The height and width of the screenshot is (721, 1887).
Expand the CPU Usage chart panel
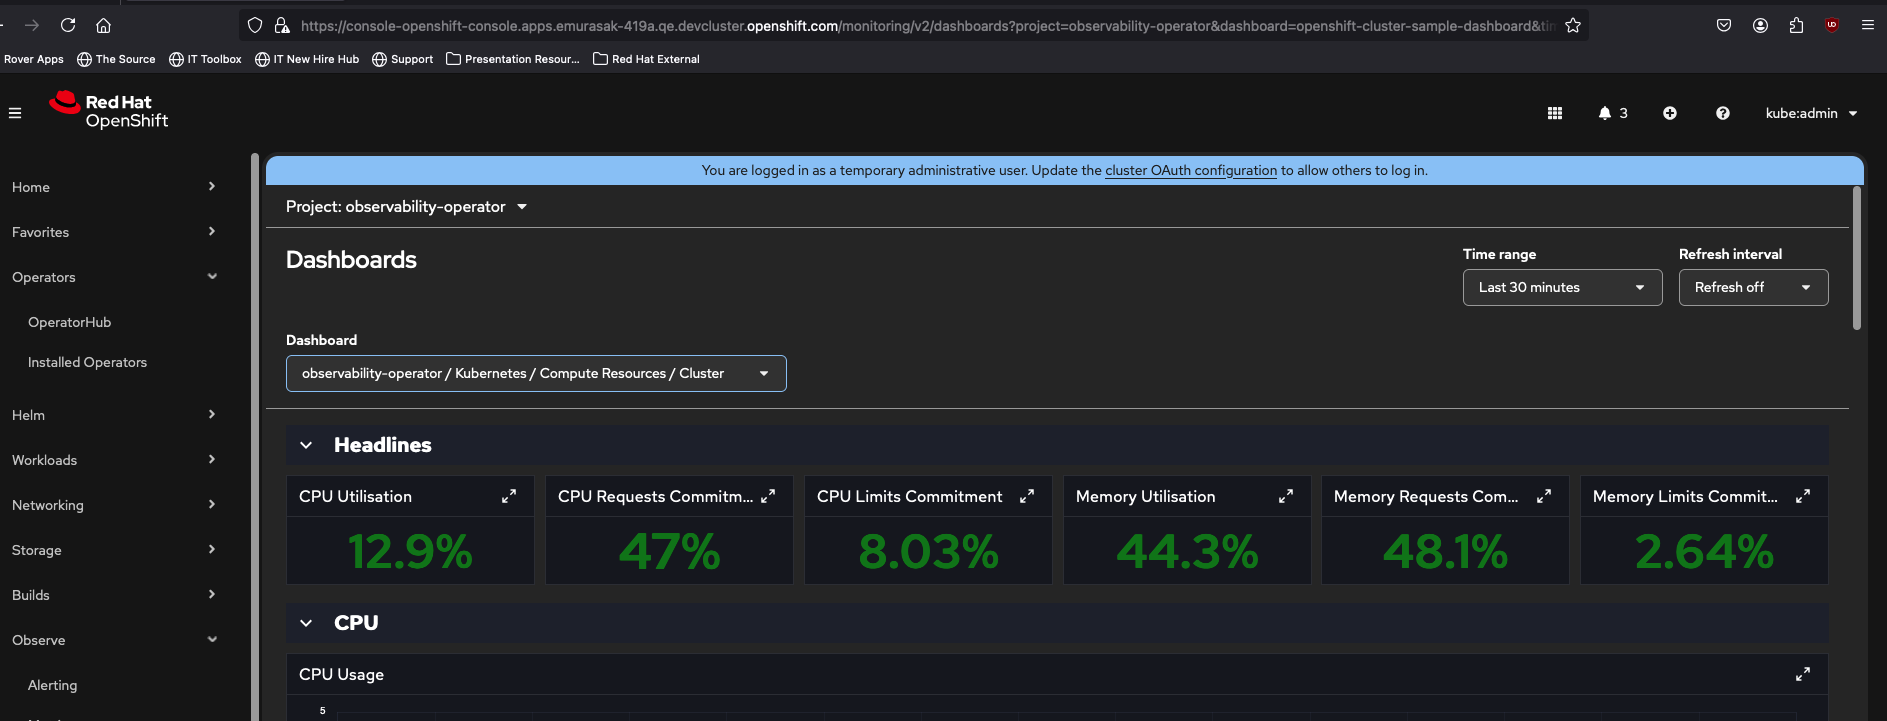(x=1803, y=674)
